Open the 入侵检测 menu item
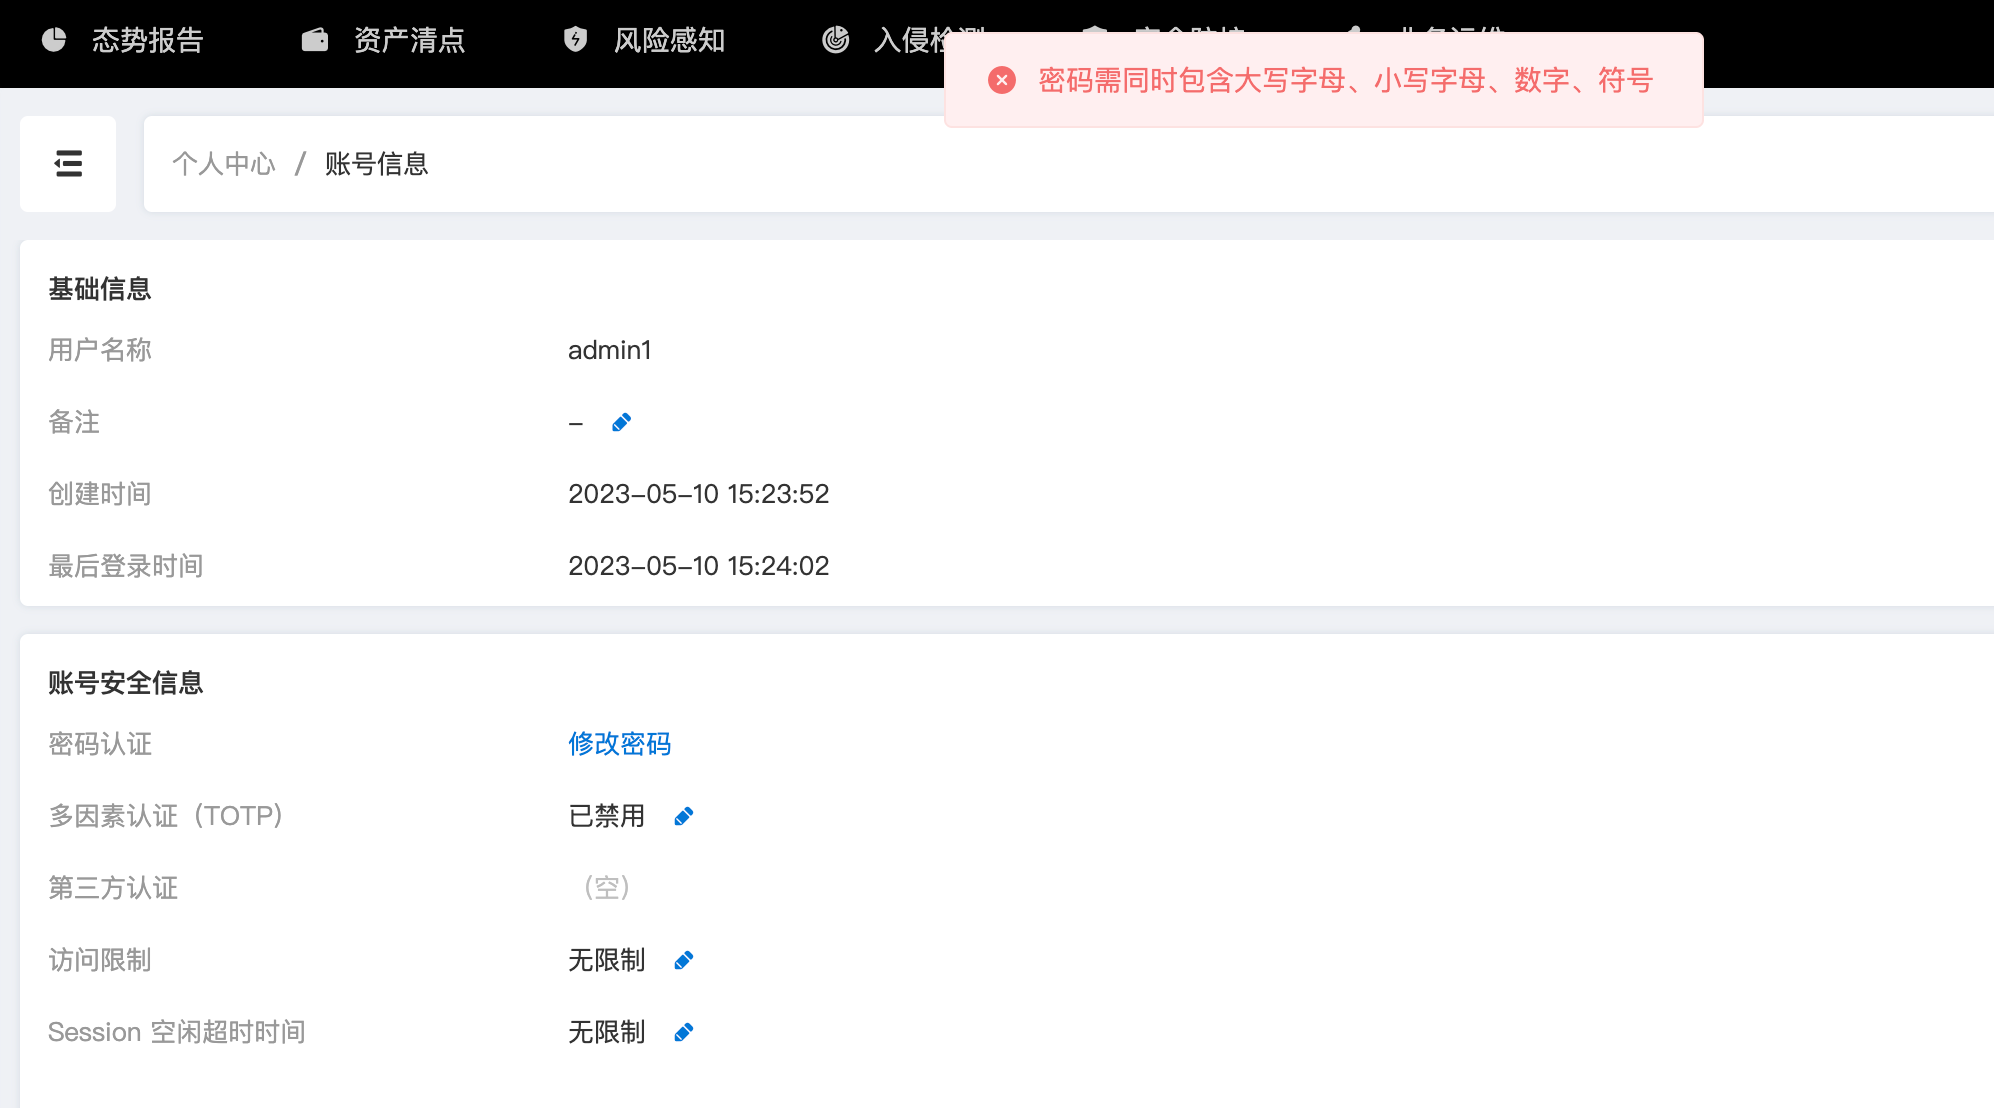Image resolution: width=1994 pixels, height=1108 pixels. (x=908, y=40)
